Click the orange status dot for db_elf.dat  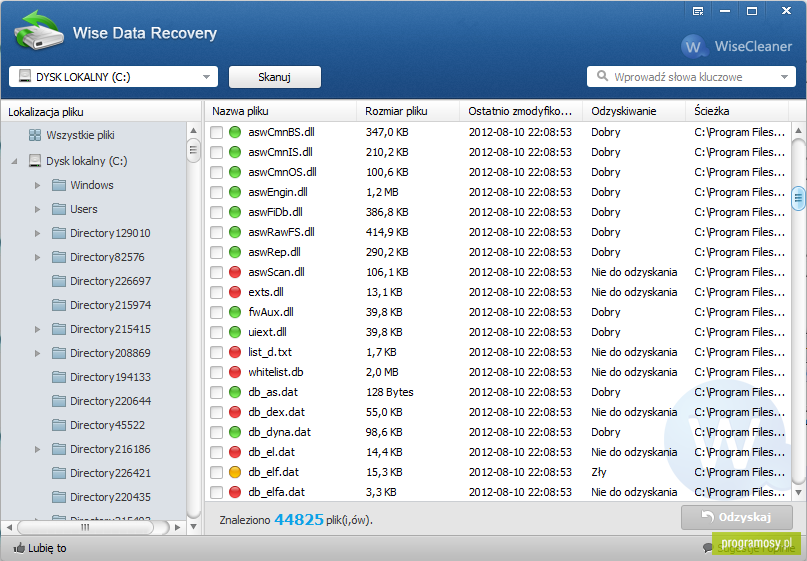[235, 472]
